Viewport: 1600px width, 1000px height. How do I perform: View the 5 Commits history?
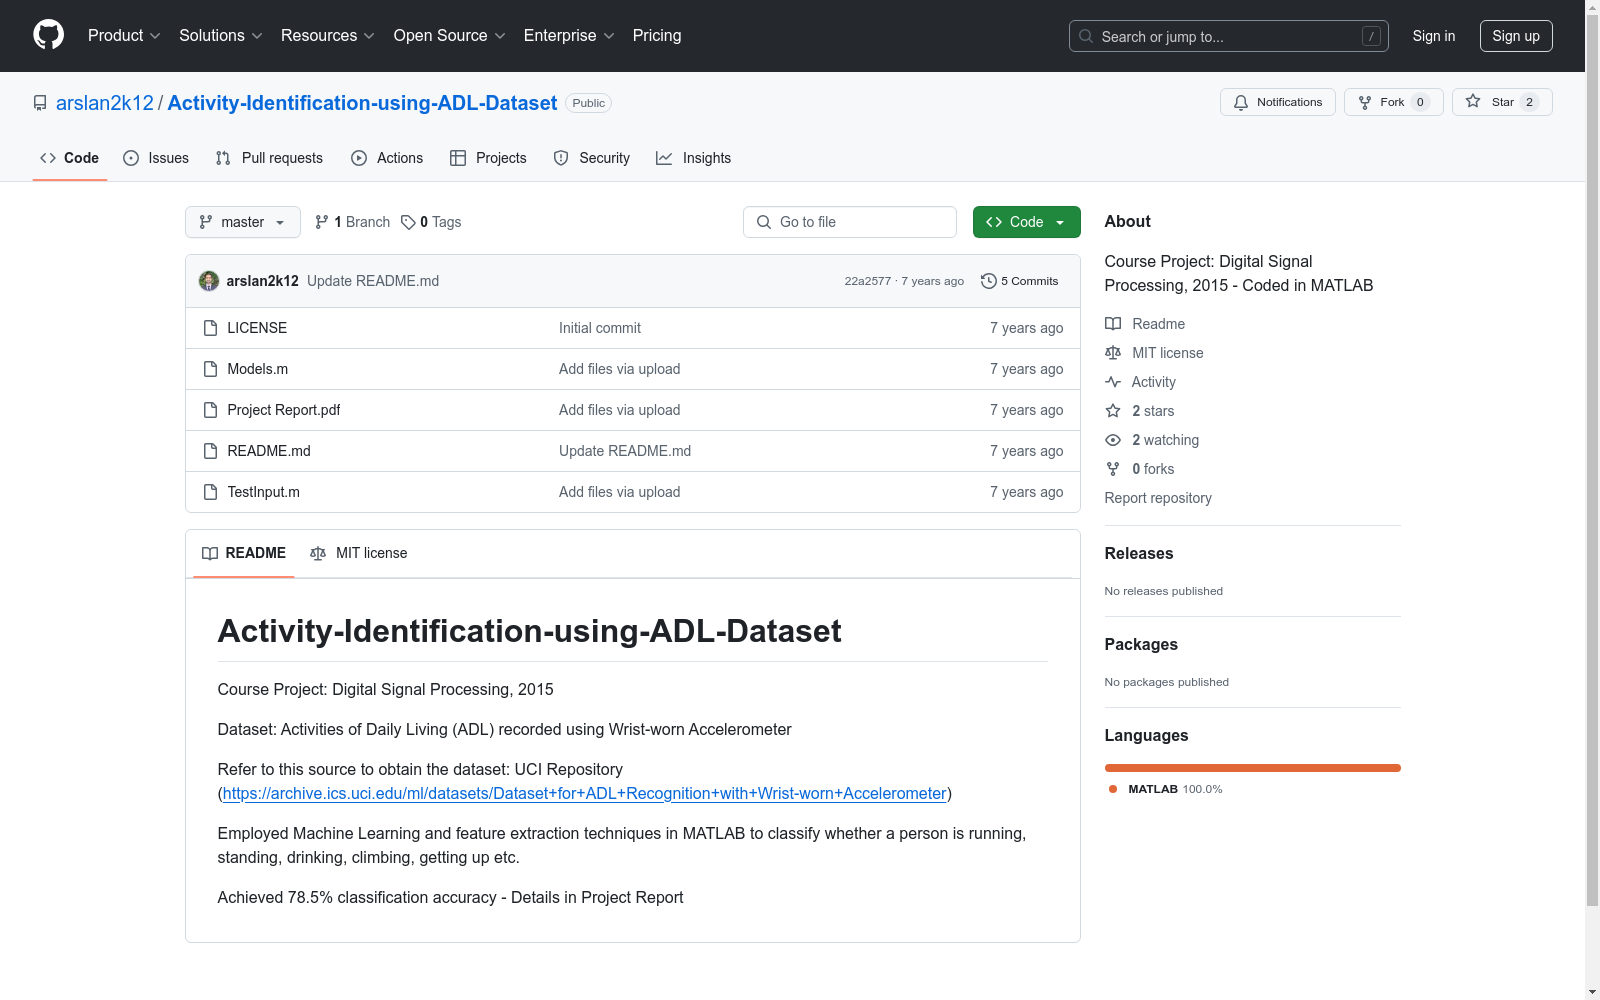[x=1020, y=281]
